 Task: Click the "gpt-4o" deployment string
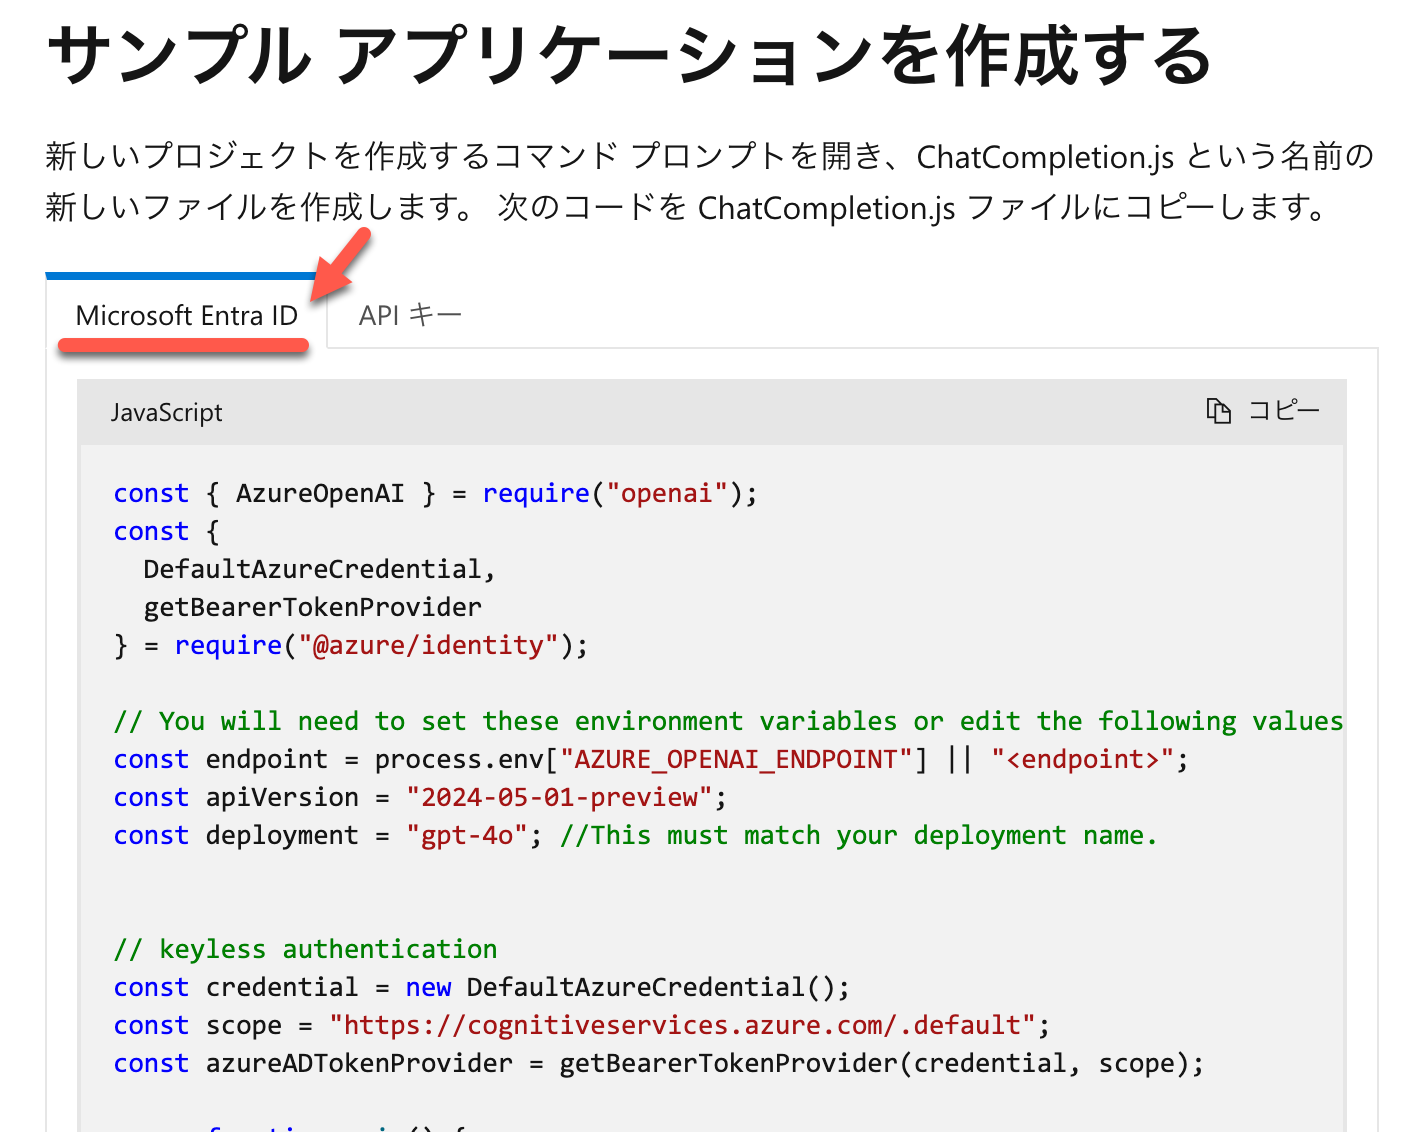coord(467,835)
